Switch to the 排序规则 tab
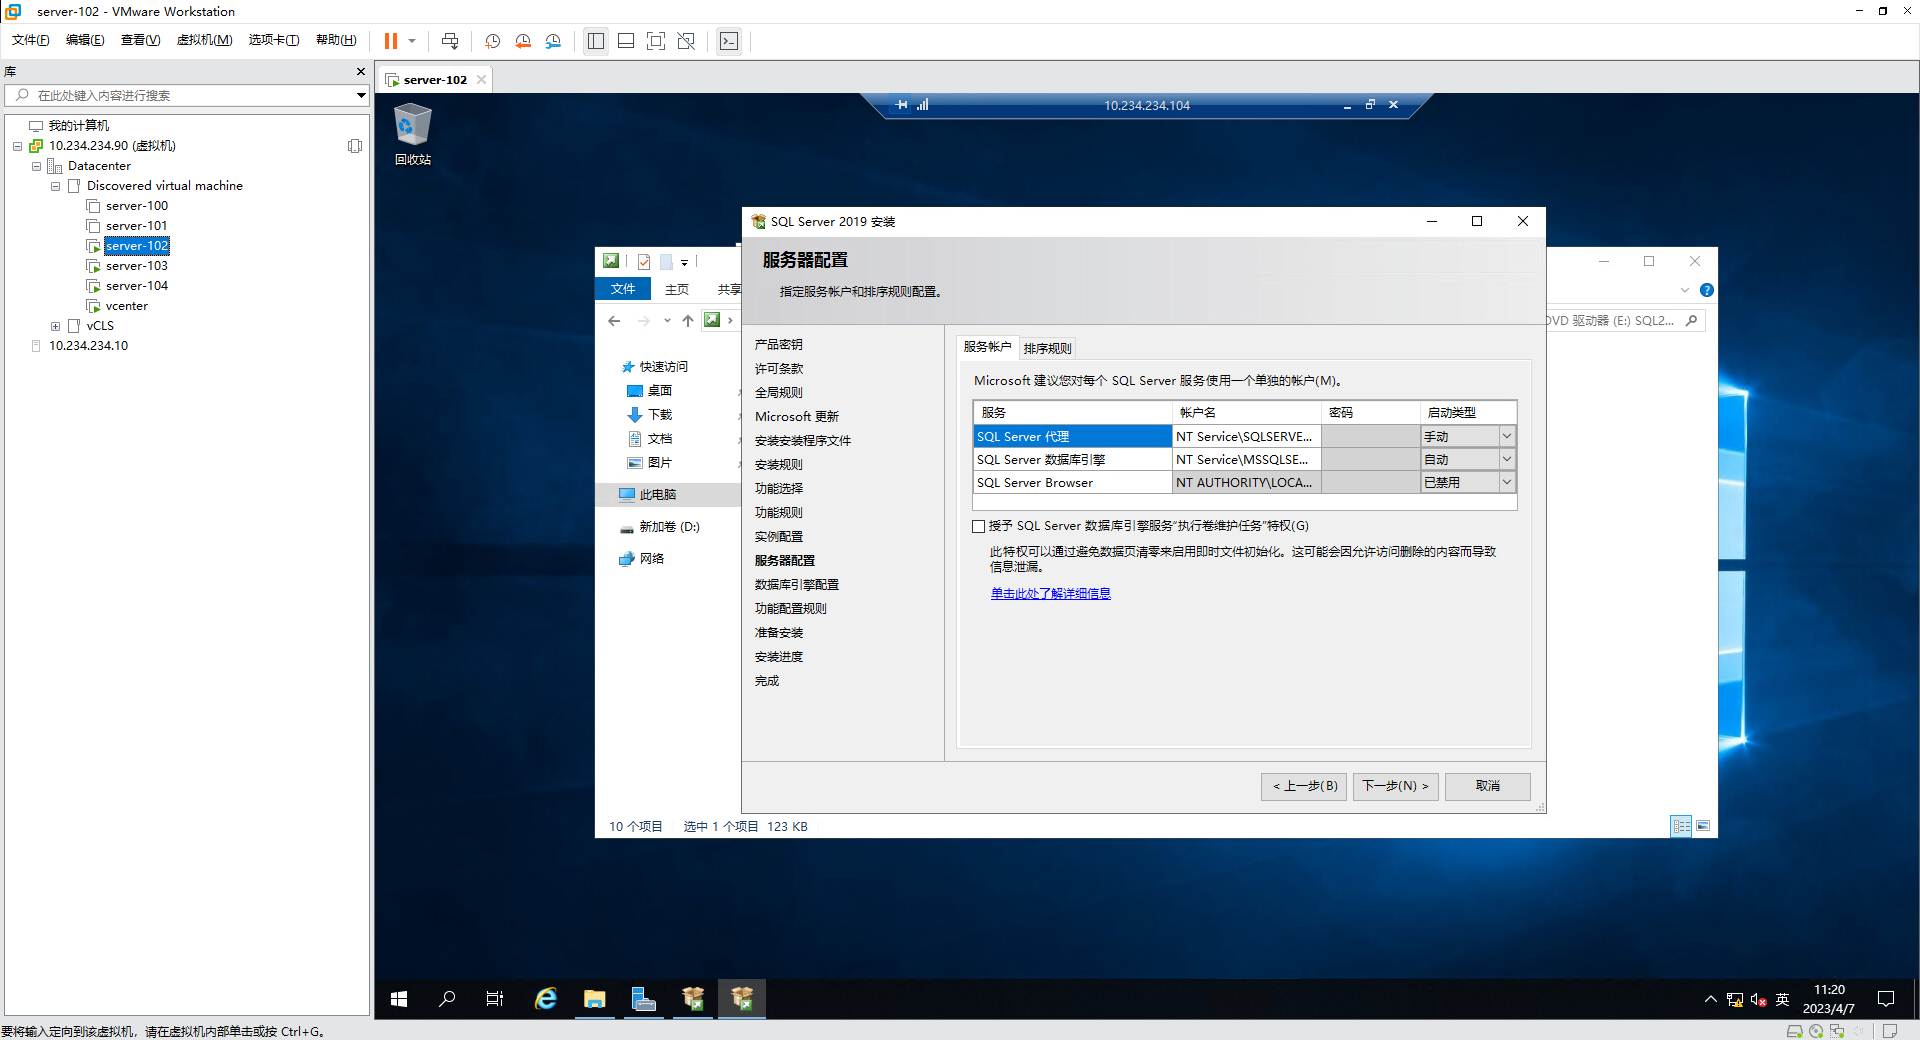The width and height of the screenshot is (1920, 1040). click(x=1047, y=348)
